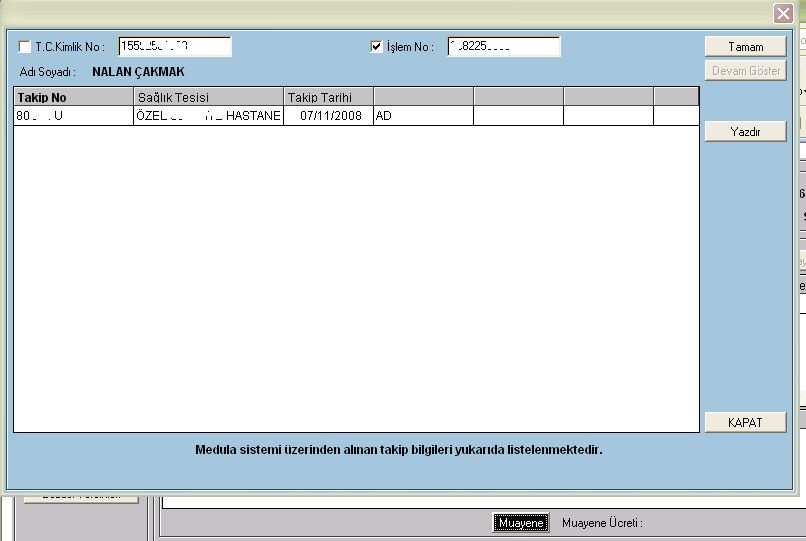Screen dimensions: 806x541
Task: Select the Takip Tarihi column header
Action: [x=328, y=97]
